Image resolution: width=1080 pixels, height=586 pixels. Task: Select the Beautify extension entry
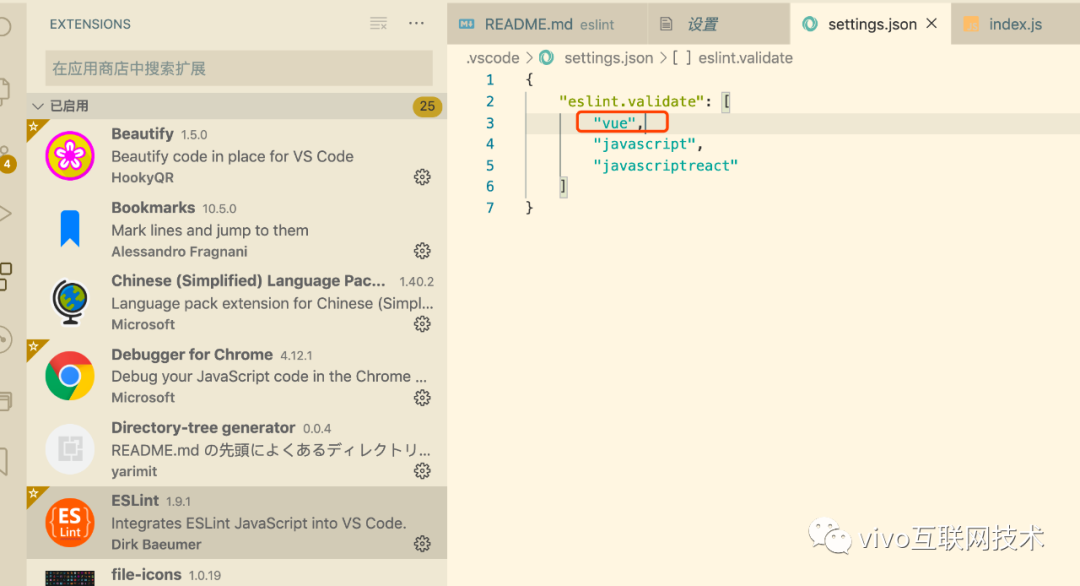tap(237, 156)
